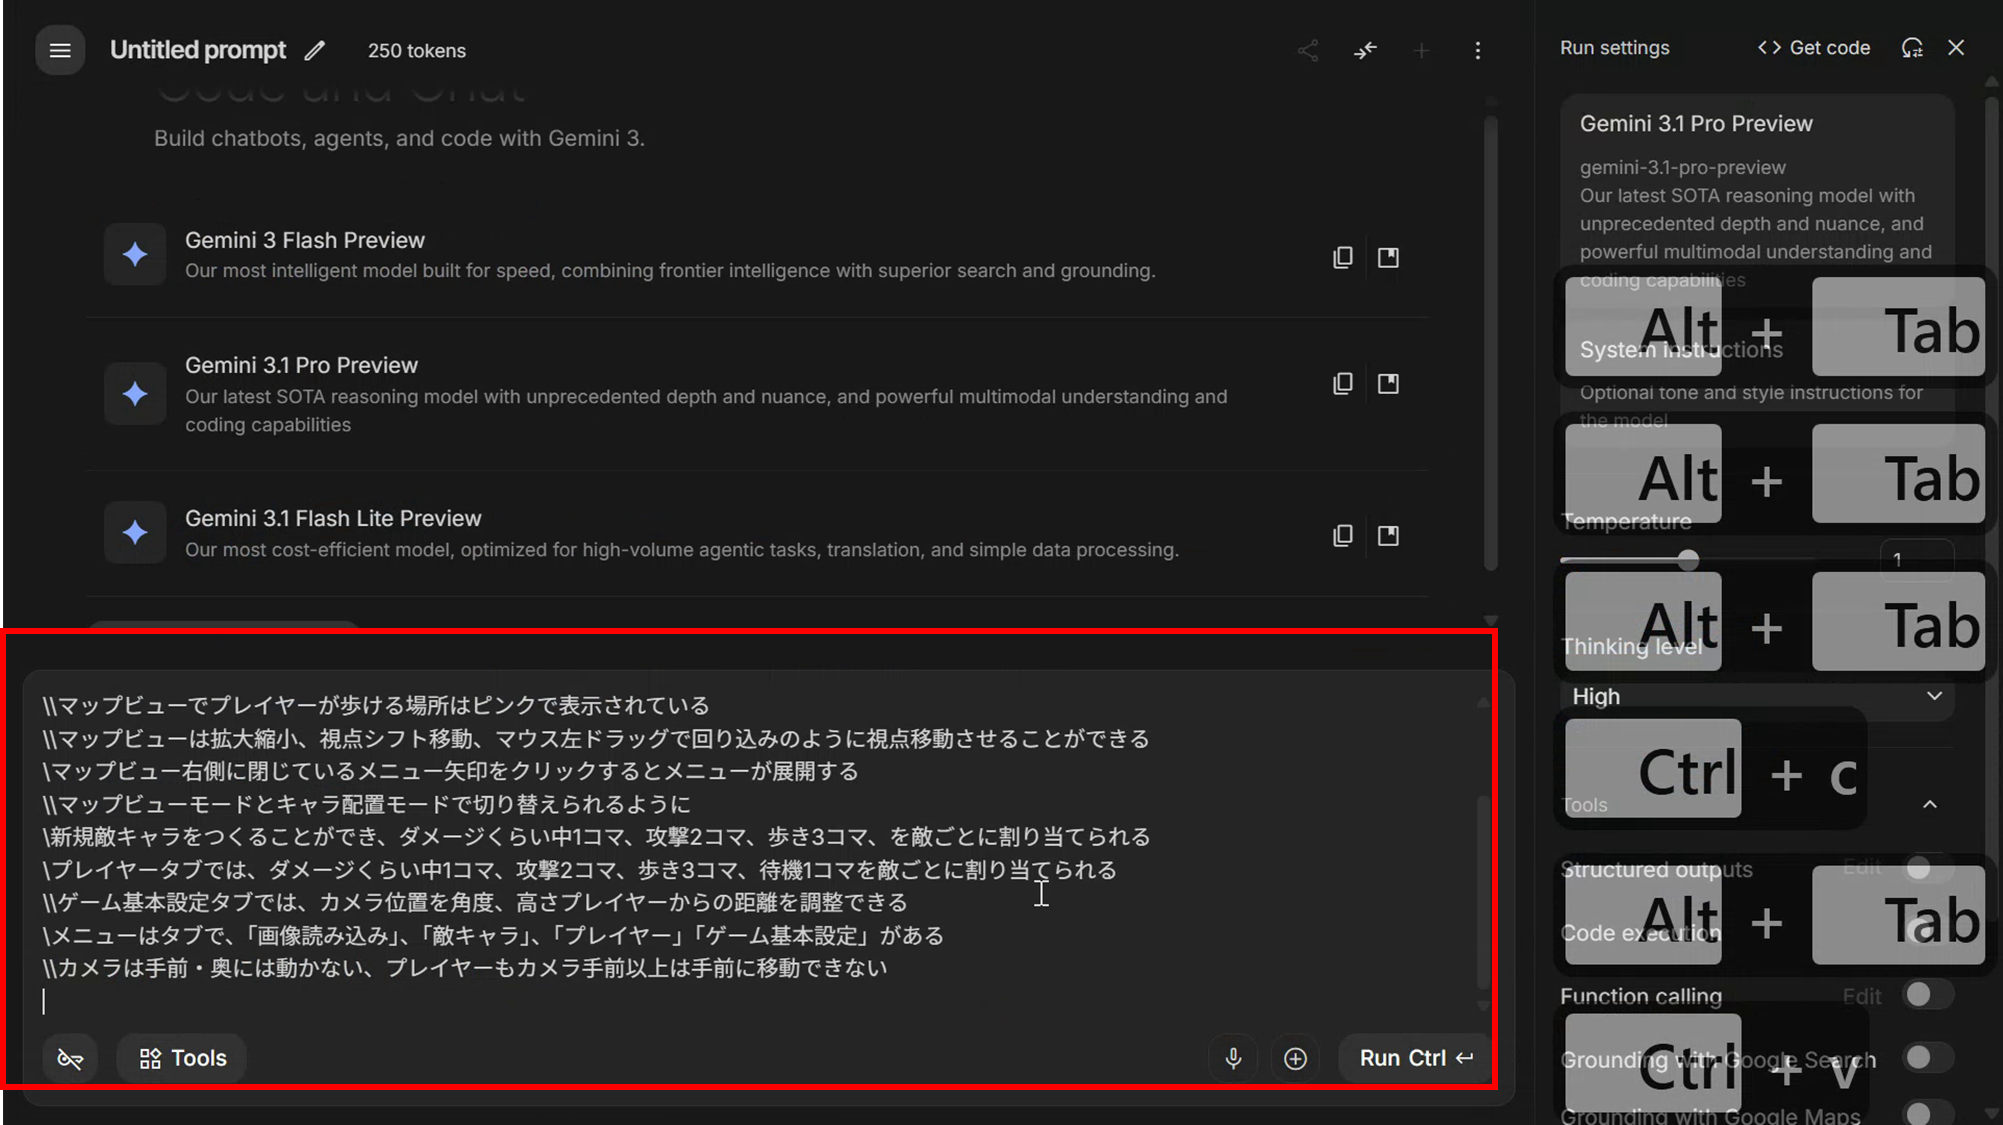Open the Tools button in the prompt bar

click(182, 1058)
